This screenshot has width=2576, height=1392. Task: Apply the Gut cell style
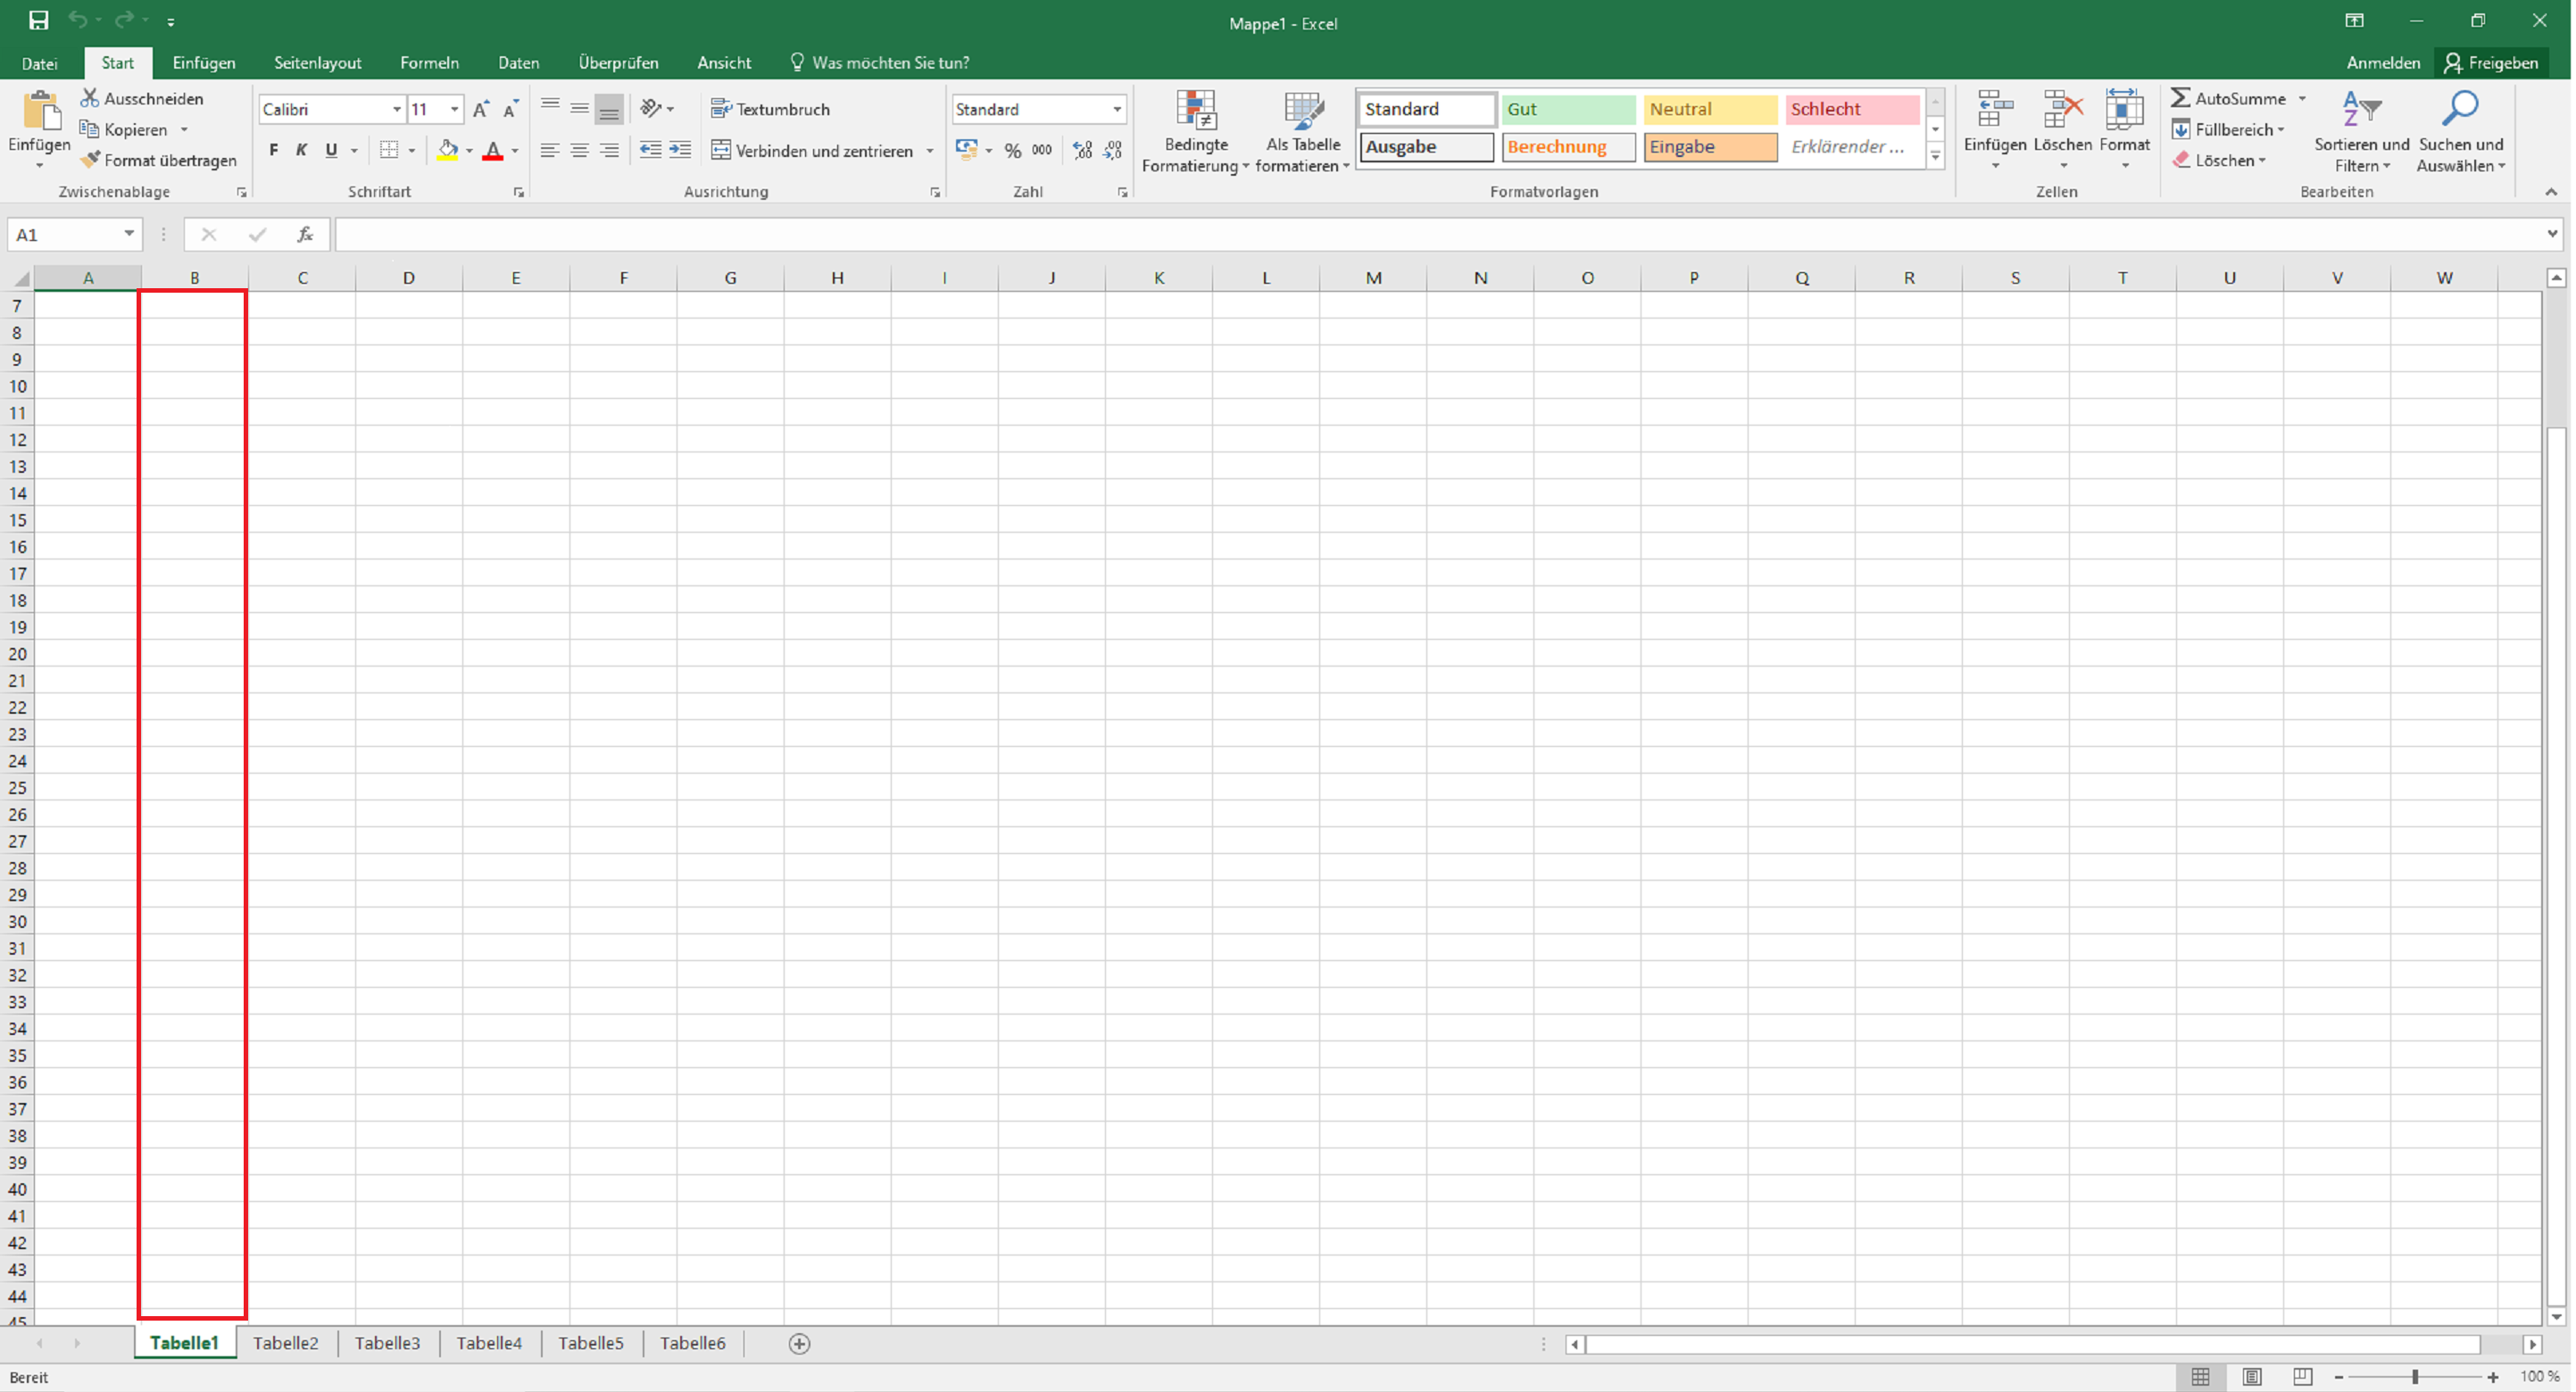pyautogui.click(x=1567, y=109)
